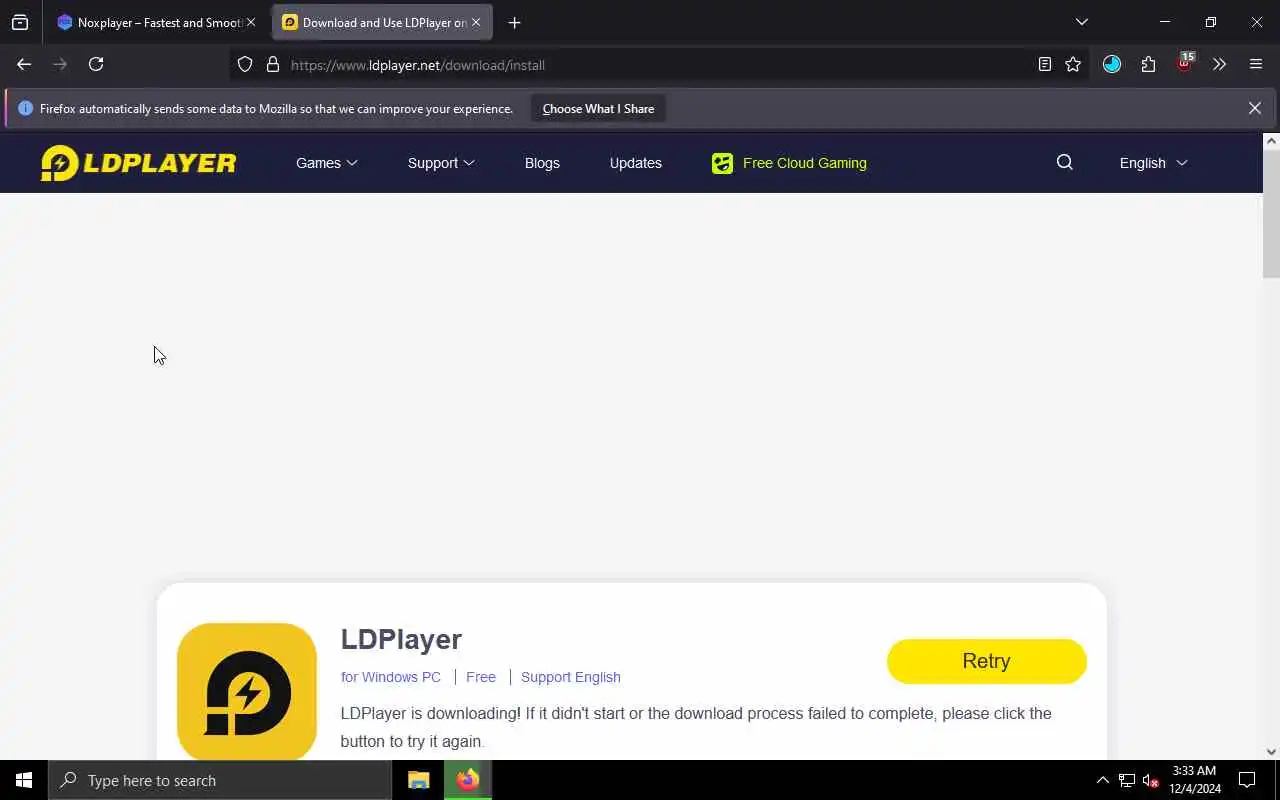
Task: Click the network tray icon
Action: 1127,780
